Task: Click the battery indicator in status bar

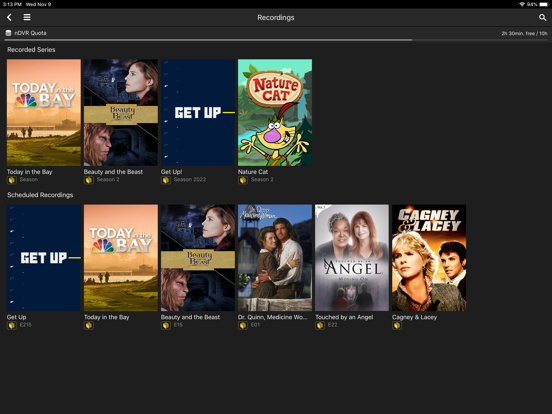Action: pos(543,4)
